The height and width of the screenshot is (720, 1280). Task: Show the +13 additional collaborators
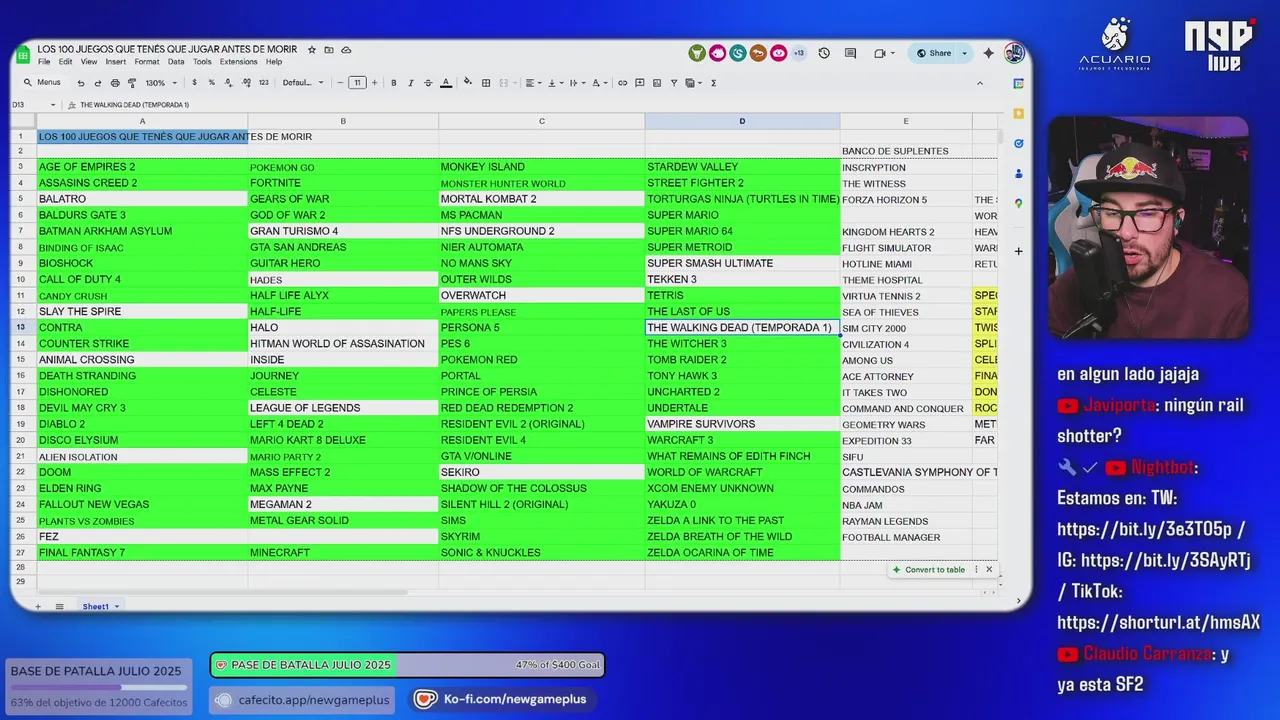799,53
